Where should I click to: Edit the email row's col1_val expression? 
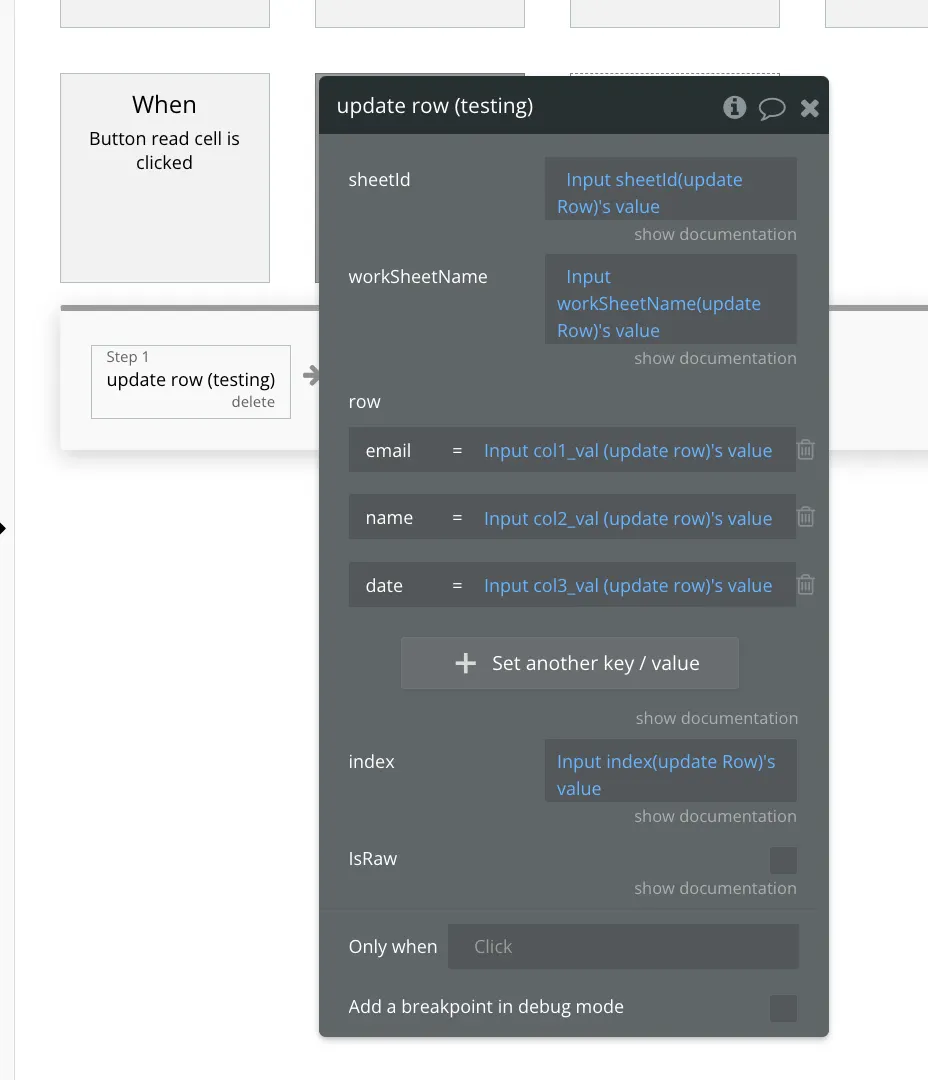click(x=628, y=451)
